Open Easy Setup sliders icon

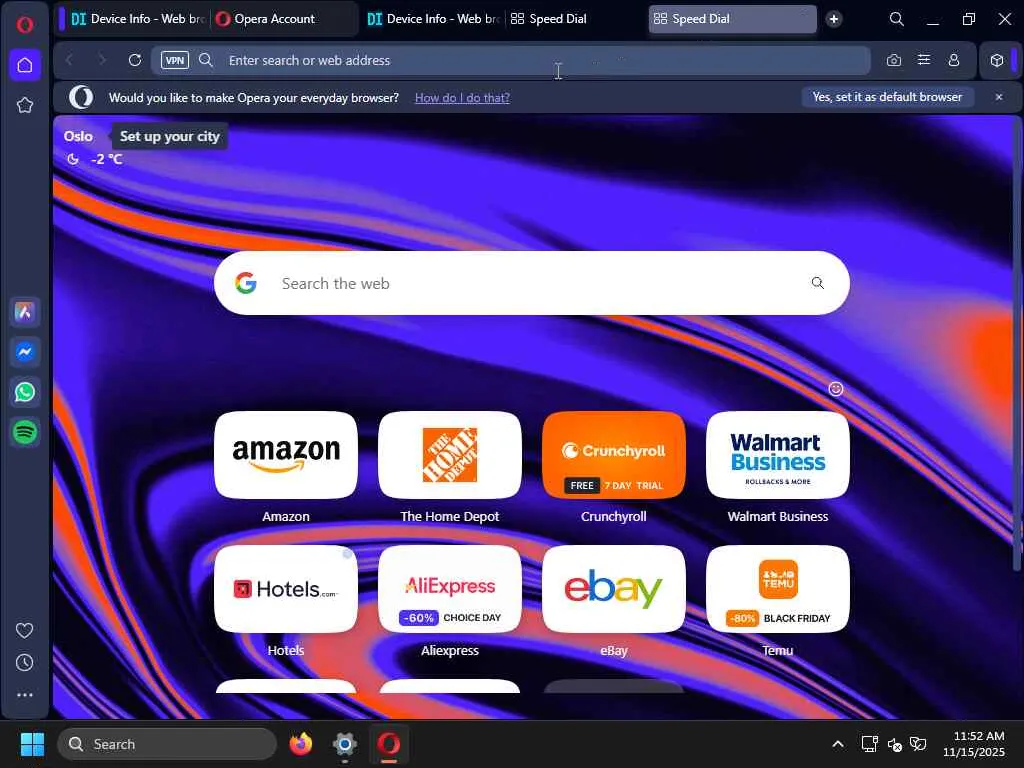tap(924, 60)
